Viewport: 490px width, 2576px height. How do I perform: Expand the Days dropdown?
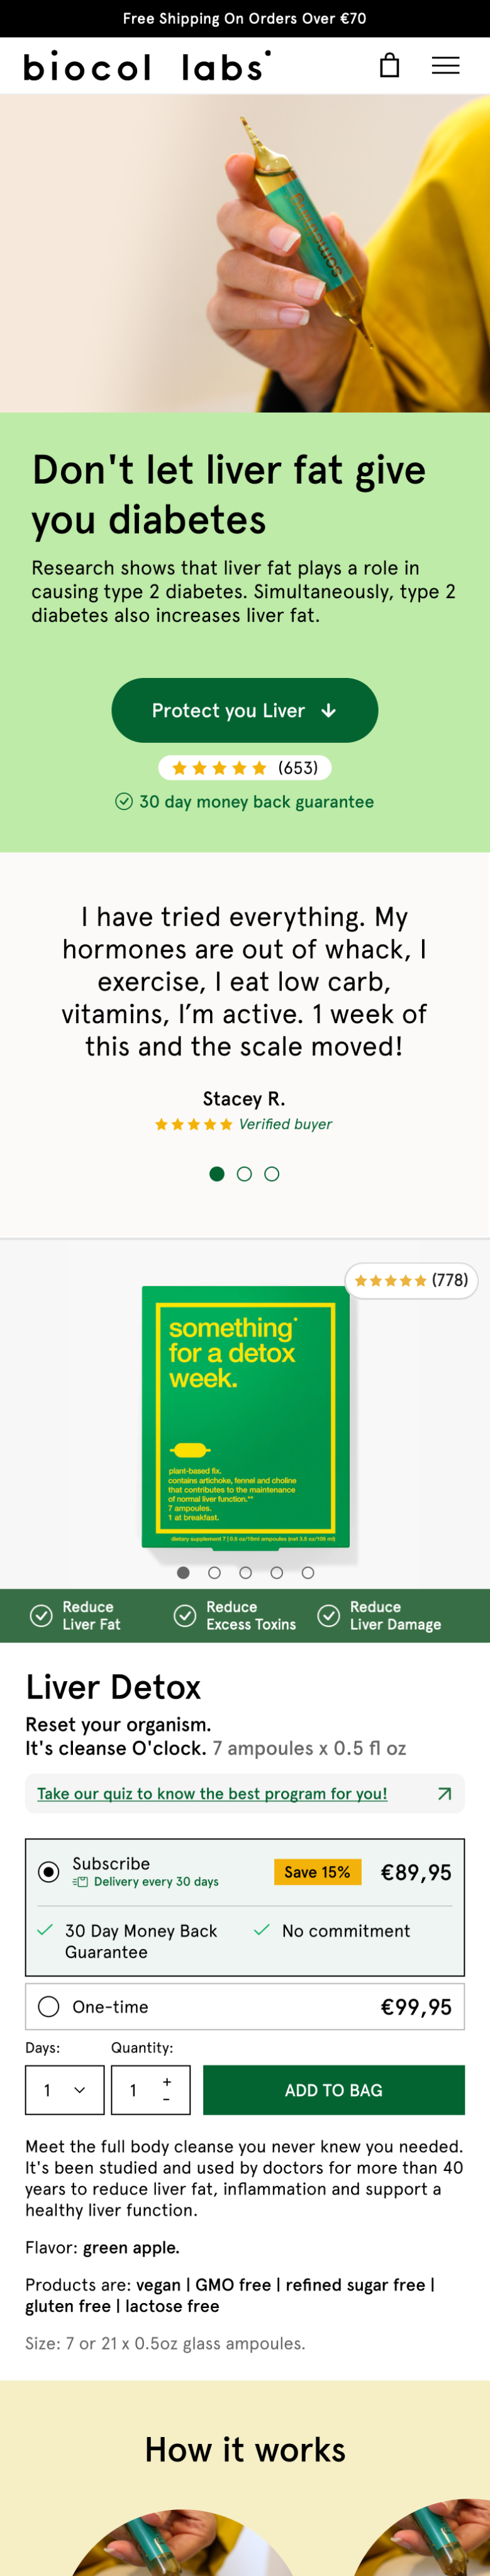click(65, 2089)
